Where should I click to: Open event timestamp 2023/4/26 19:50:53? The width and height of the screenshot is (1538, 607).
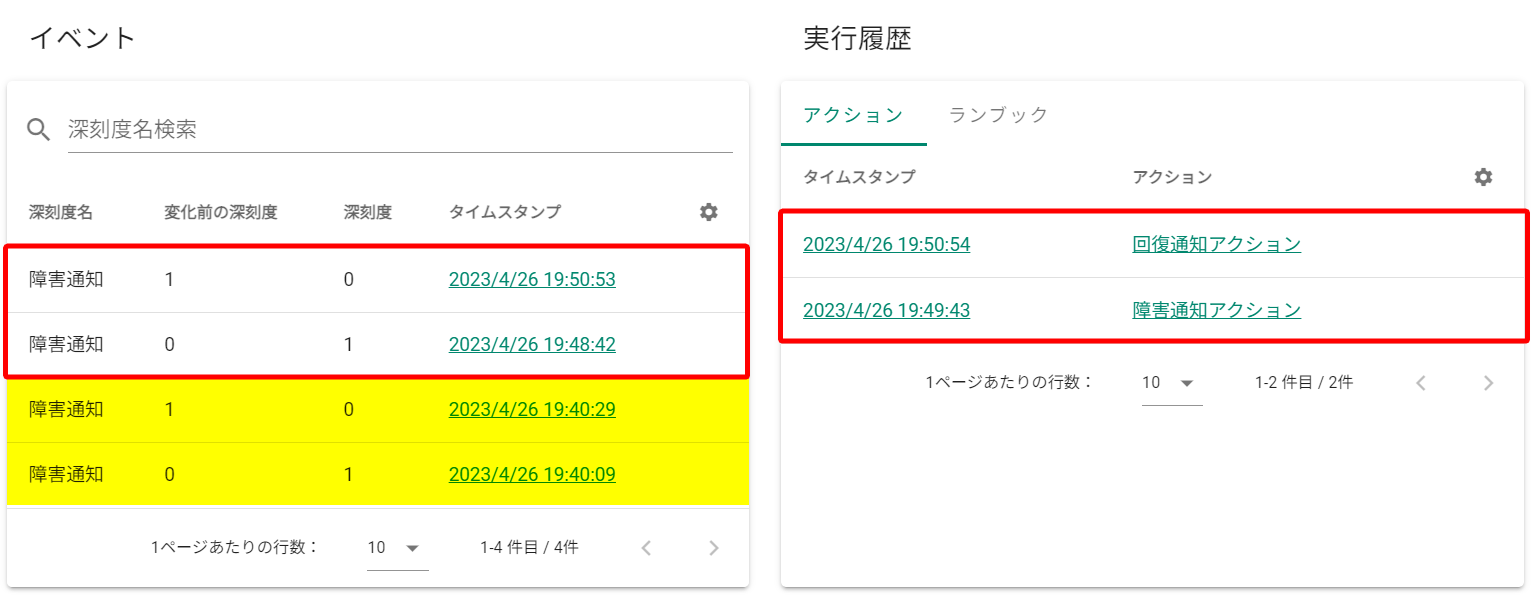click(x=532, y=280)
